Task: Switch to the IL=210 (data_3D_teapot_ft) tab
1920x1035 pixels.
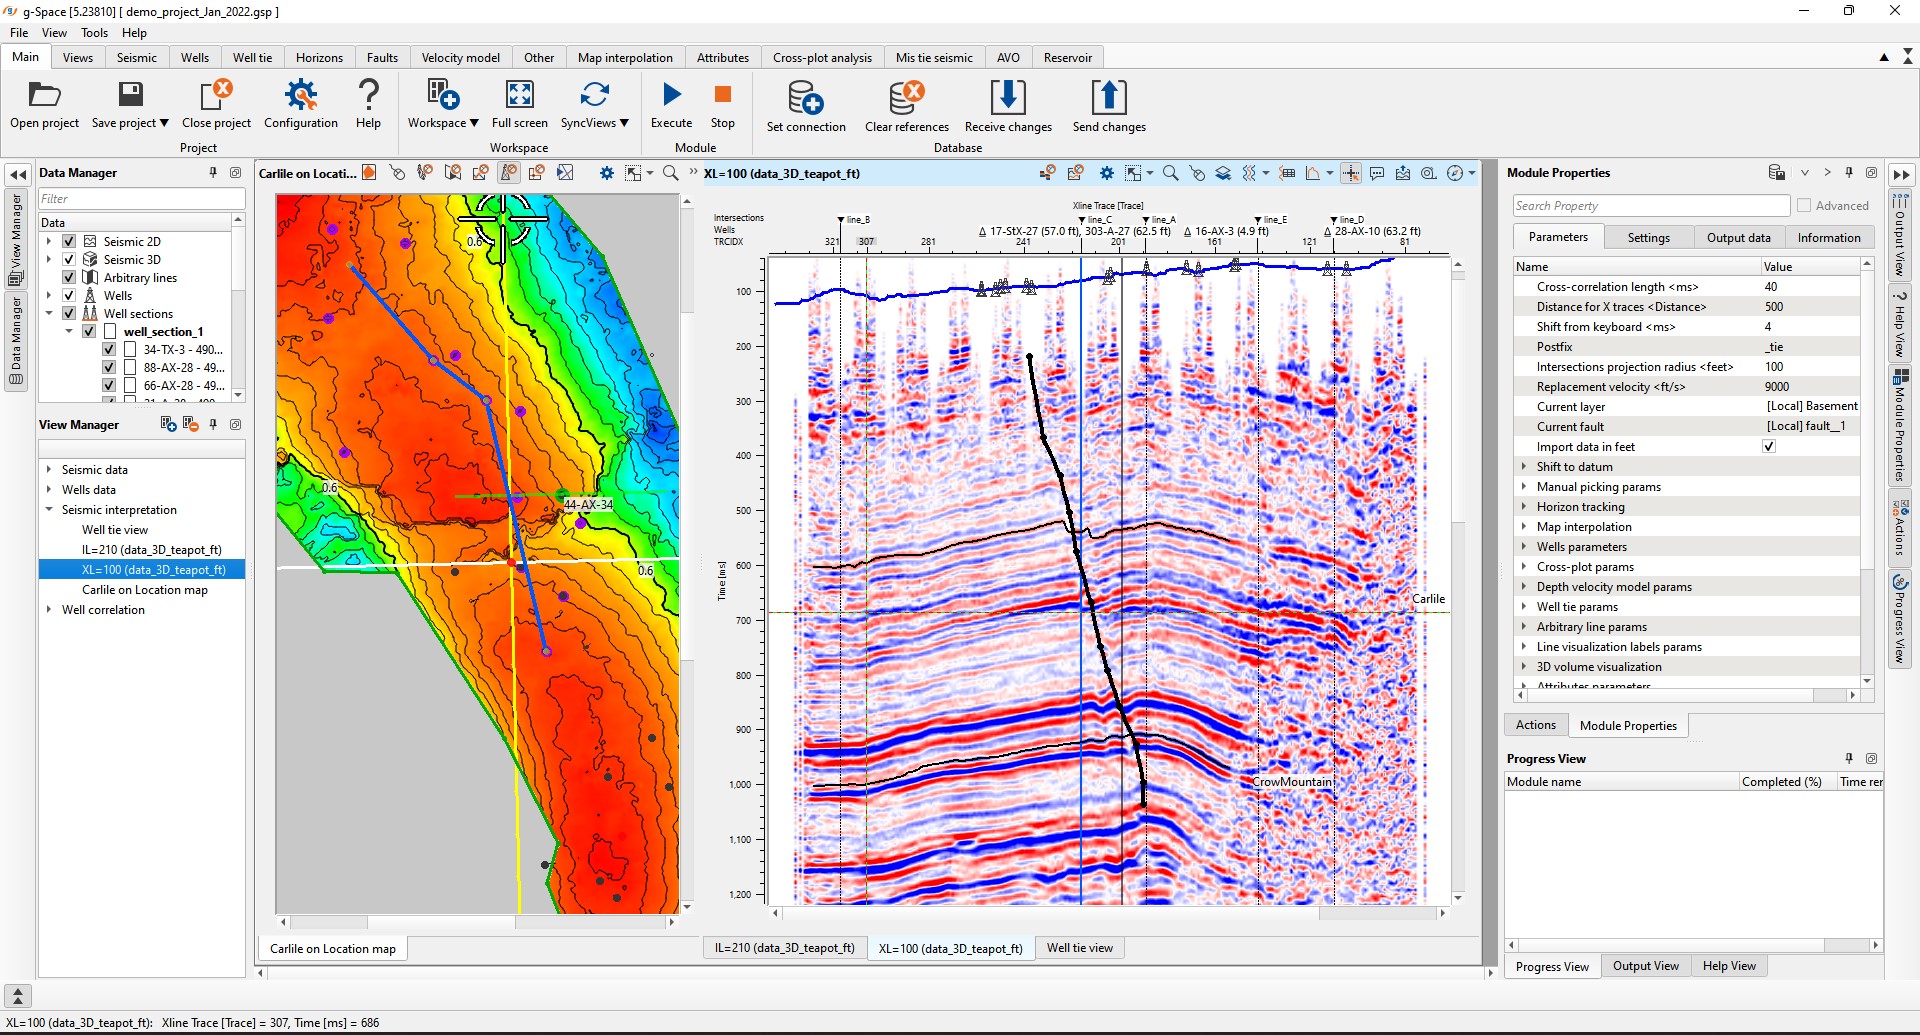Action: coord(784,947)
